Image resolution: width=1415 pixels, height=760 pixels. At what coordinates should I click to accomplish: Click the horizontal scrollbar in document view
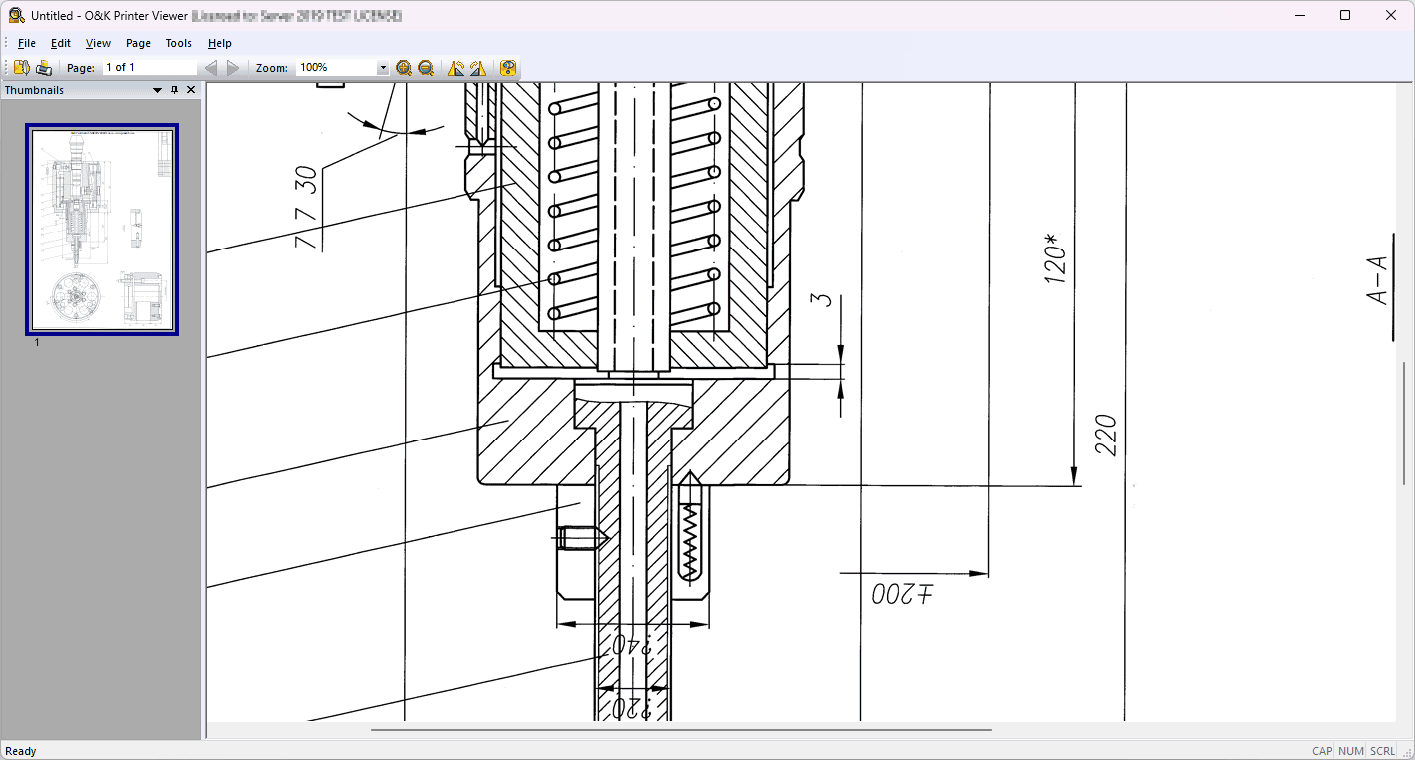point(680,730)
